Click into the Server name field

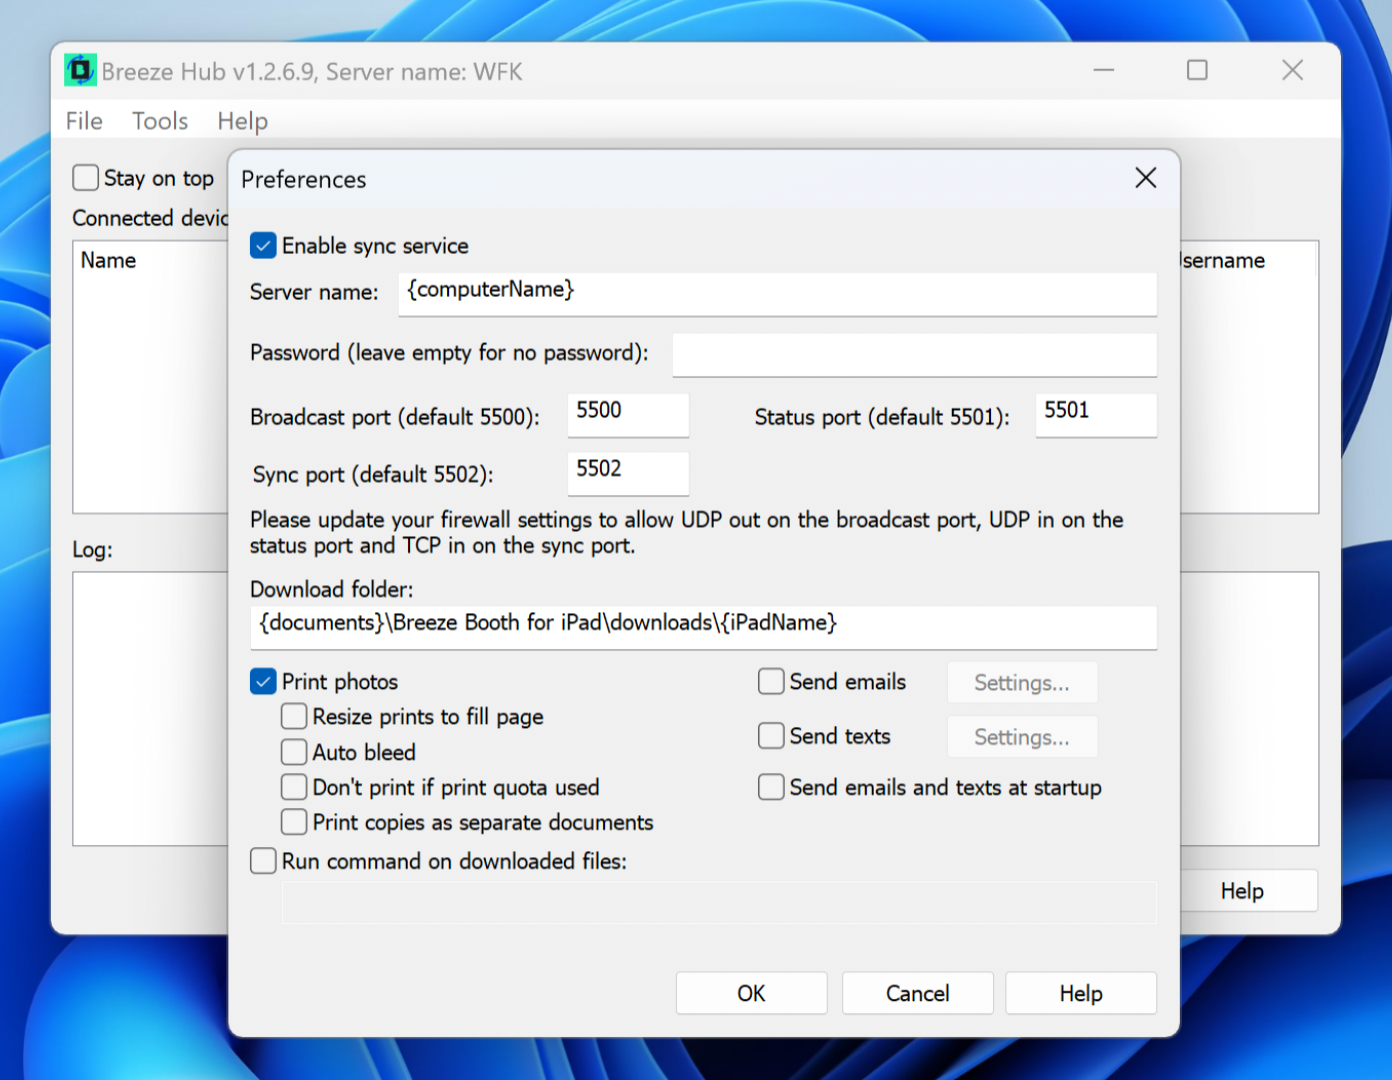pos(776,293)
